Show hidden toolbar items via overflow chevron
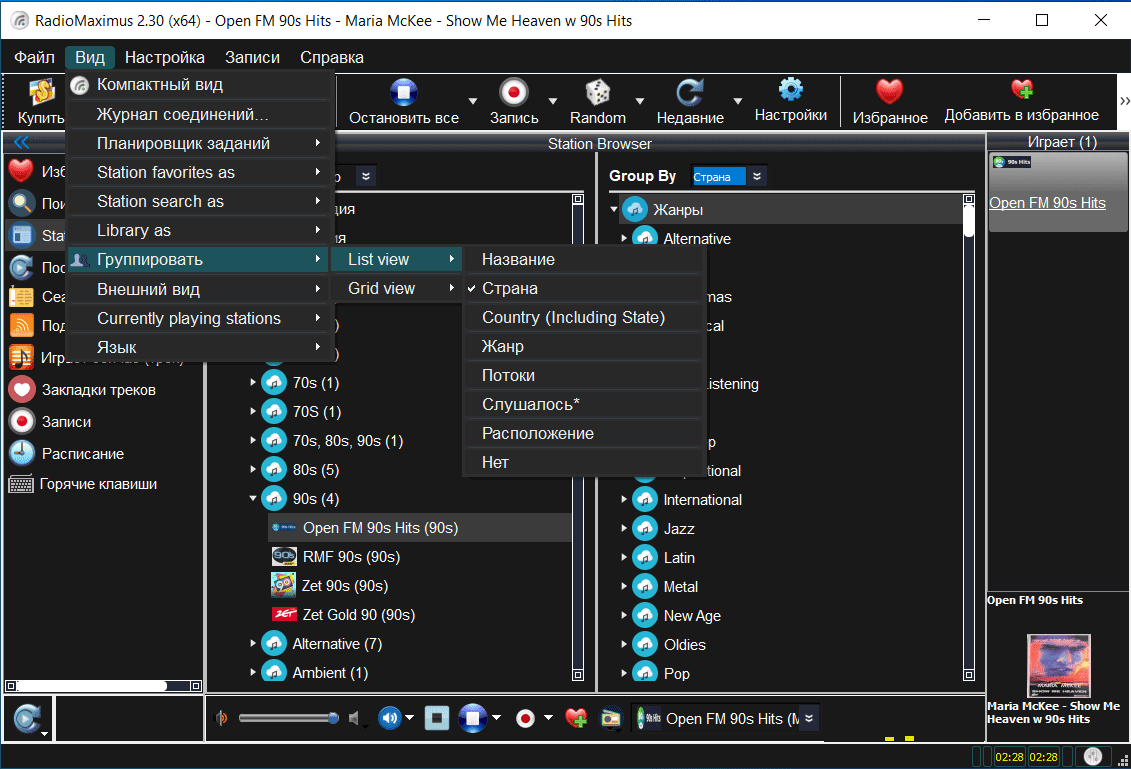 click(x=1124, y=100)
